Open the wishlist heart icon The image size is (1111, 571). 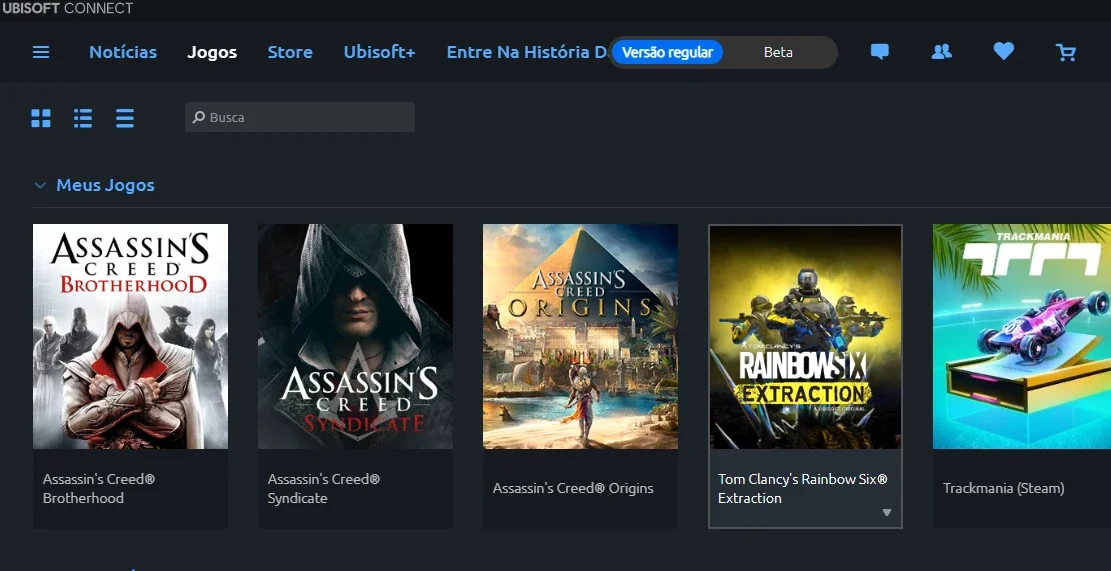pyautogui.click(x=1003, y=51)
